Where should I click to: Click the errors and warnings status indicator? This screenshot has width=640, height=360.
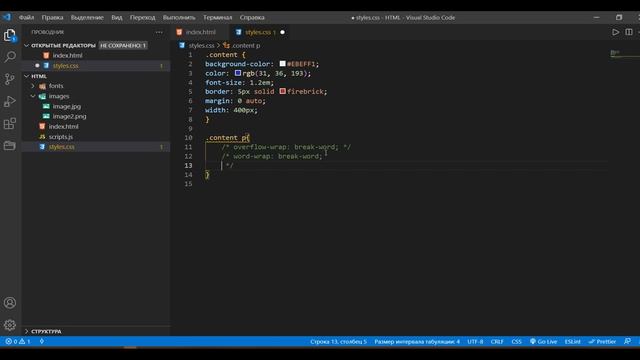(18, 342)
